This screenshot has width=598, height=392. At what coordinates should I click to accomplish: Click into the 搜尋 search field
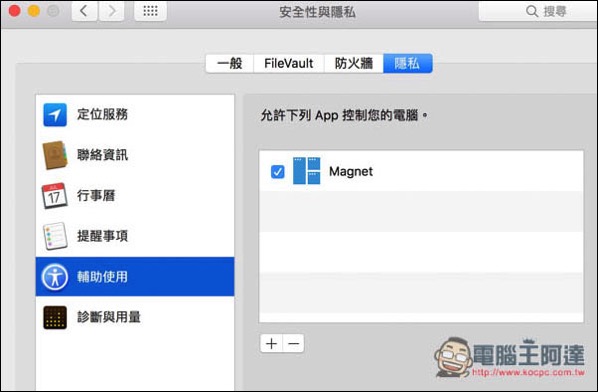[538, 11]
